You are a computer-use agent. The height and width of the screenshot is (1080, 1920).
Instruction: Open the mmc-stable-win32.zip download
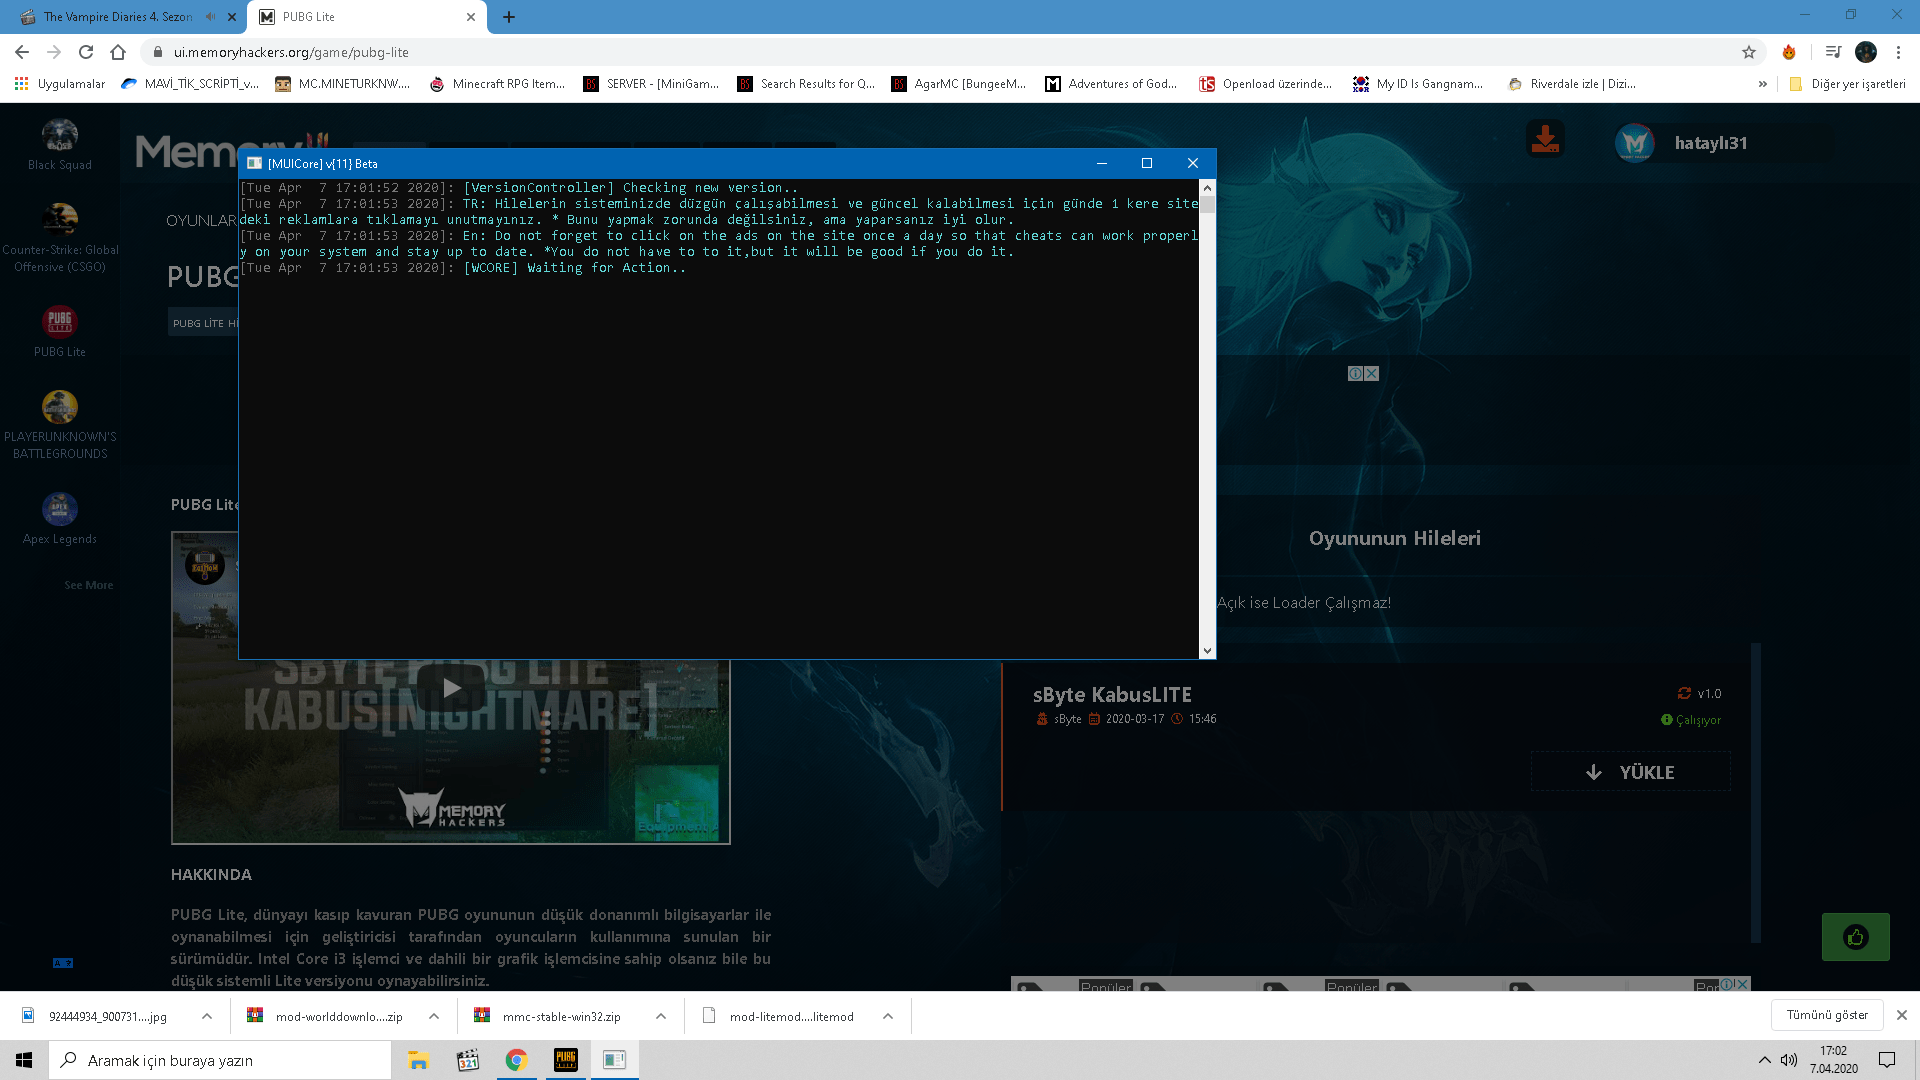pos(561,1016)
